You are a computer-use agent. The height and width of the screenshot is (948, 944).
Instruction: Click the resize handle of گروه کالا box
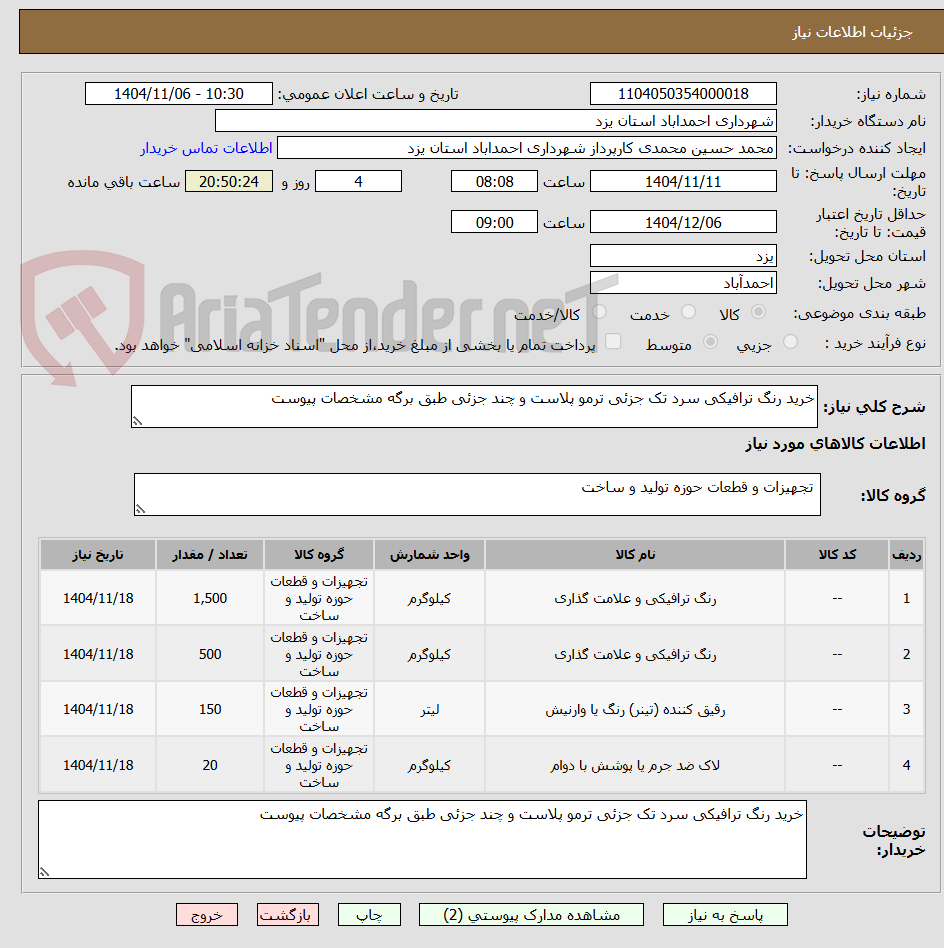point(140,510)
